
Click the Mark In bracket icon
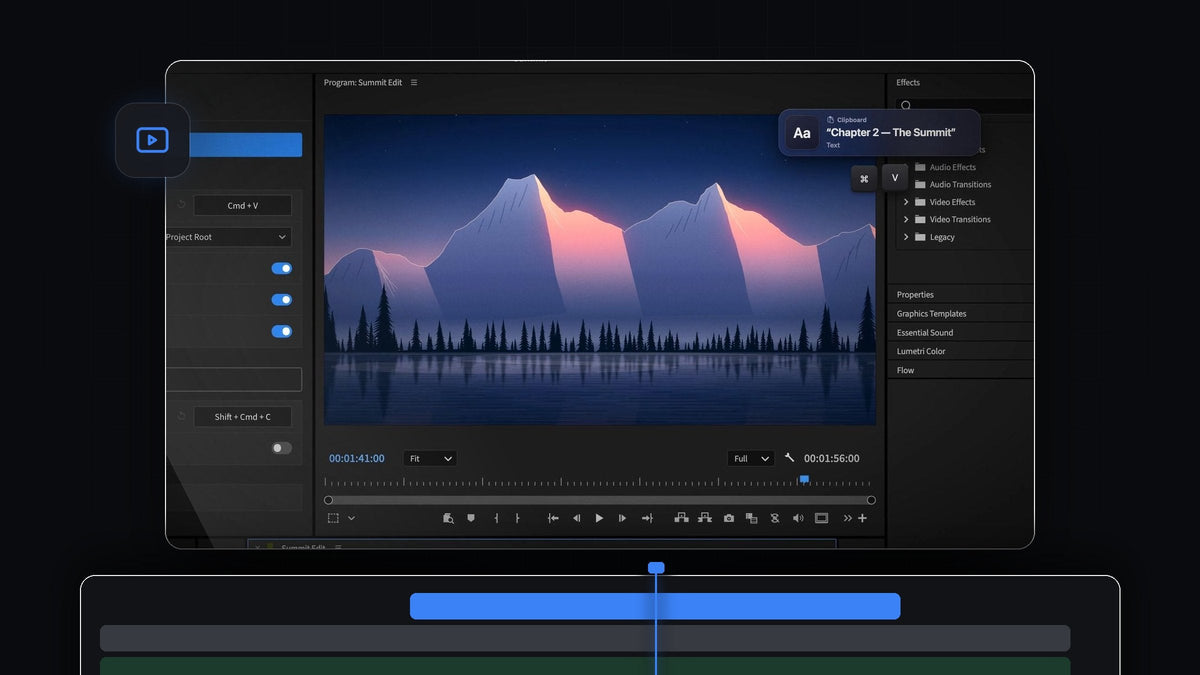point(496,518)
